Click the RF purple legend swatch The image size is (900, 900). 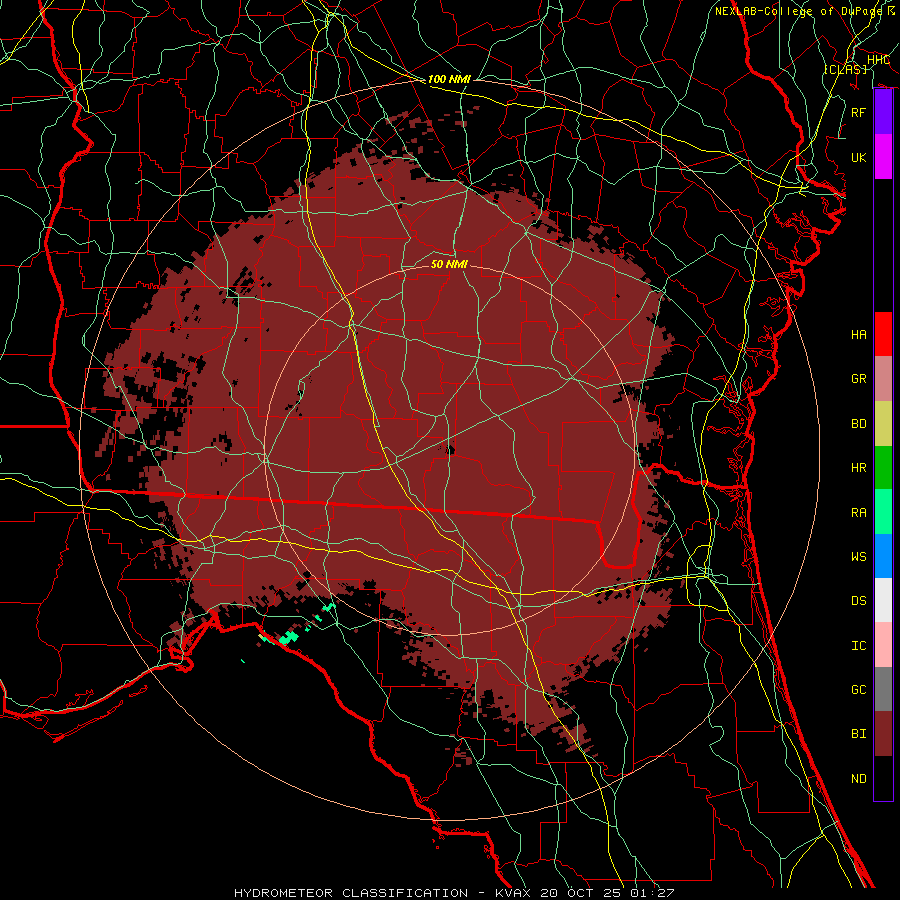[883, 112]
